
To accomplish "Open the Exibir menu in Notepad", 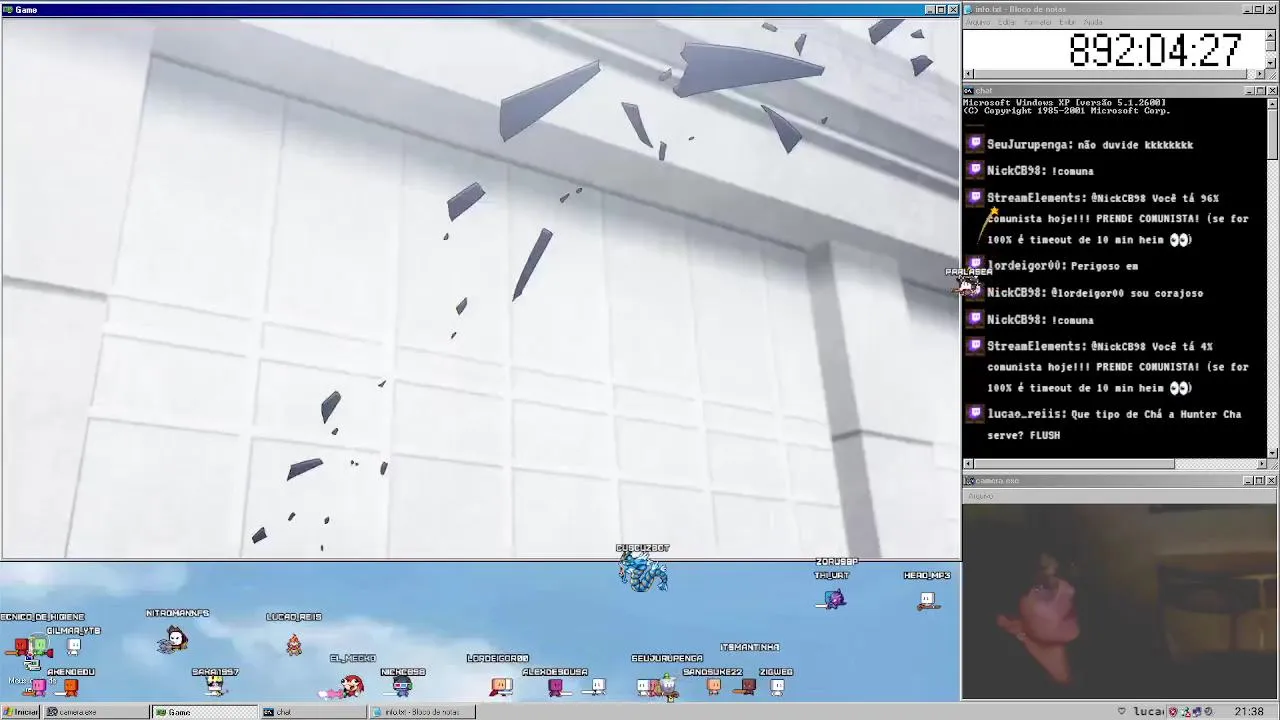I will click(x=1067, y=22).
